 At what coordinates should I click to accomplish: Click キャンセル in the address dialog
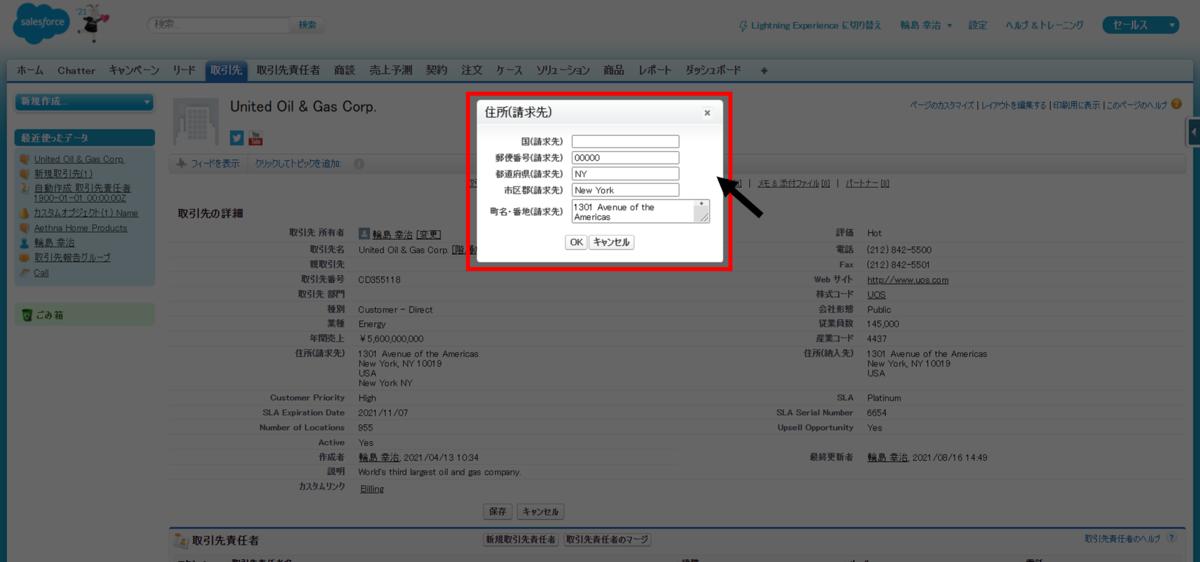[611, 242]
